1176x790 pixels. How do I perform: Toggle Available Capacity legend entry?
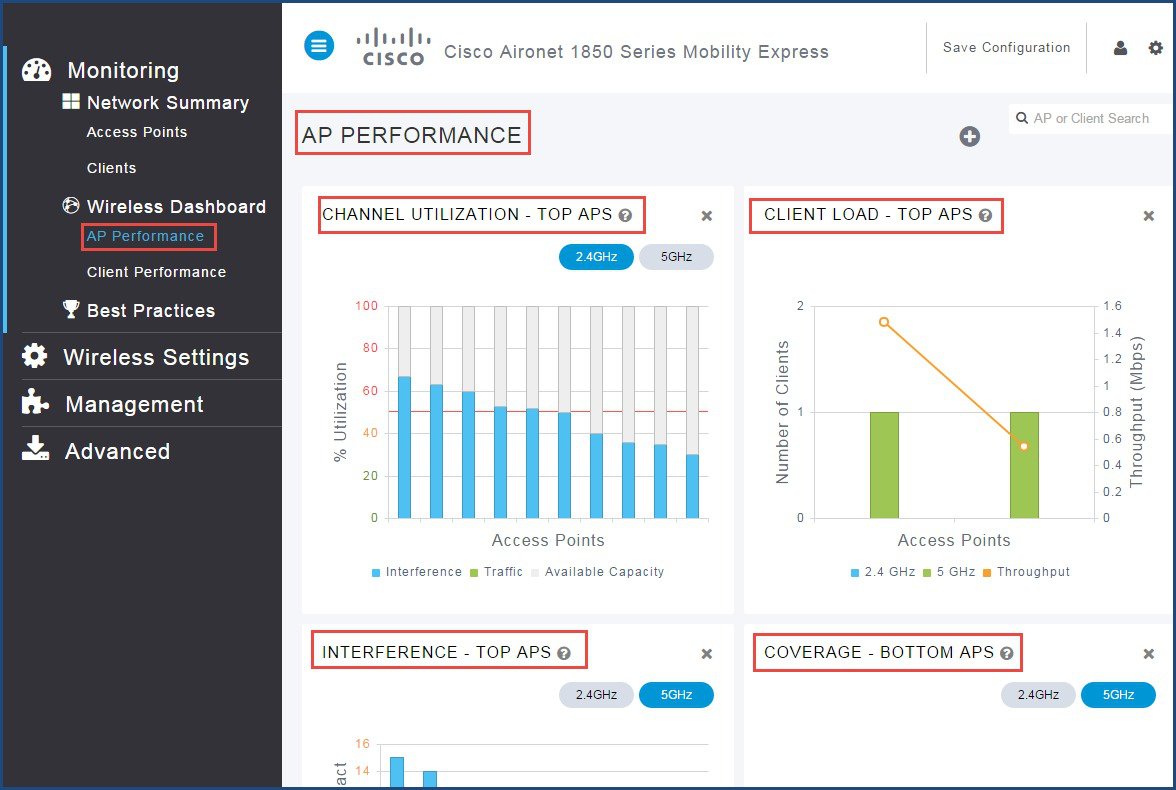point(598,572)
